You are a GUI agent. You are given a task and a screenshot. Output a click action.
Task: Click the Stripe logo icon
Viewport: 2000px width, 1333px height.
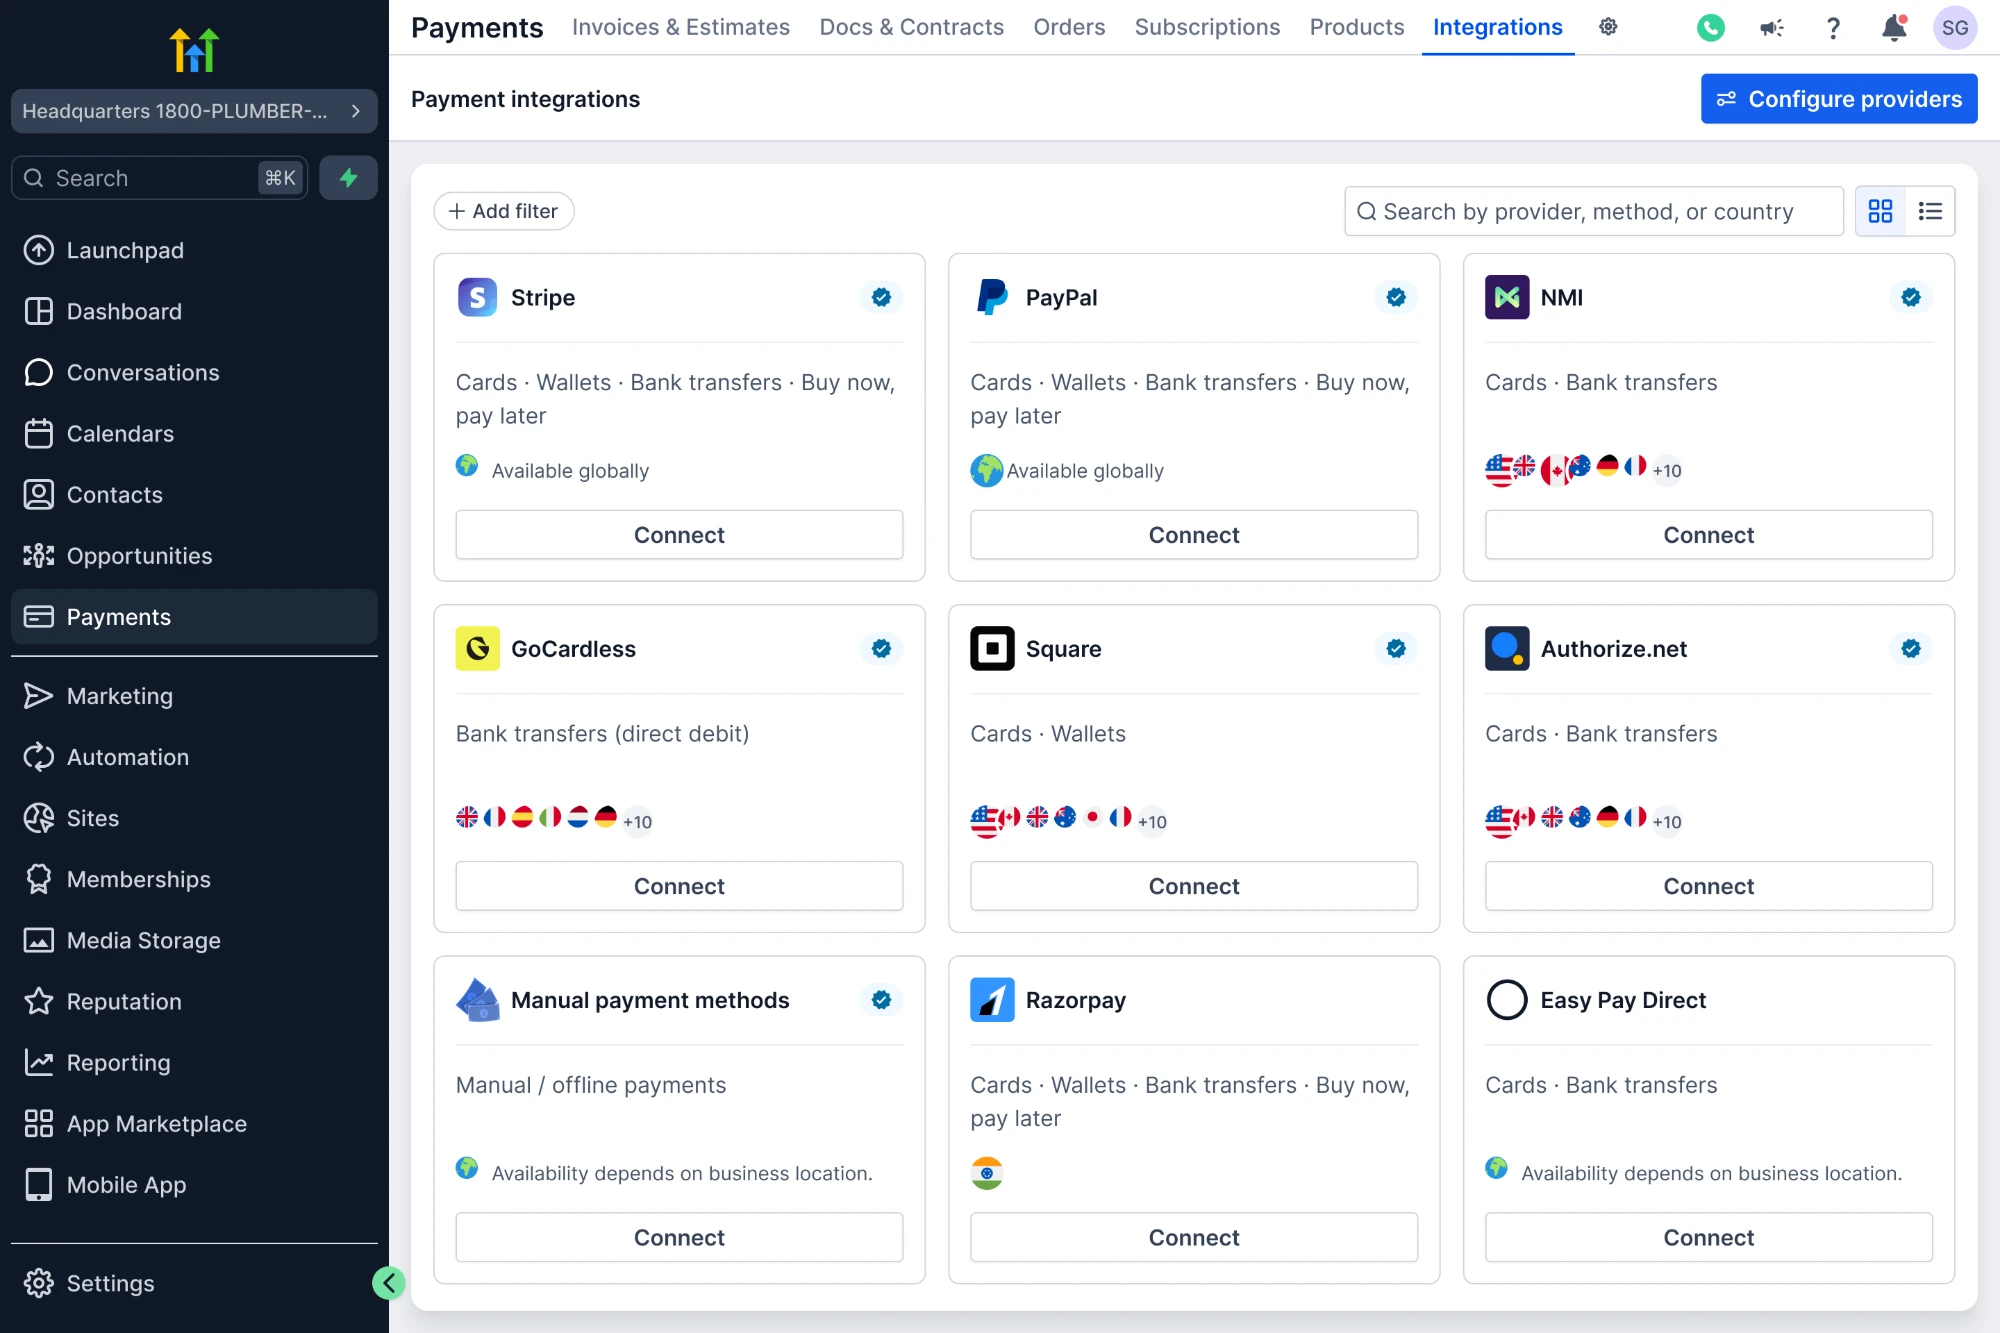pyautogui.click(x=477, y=297)
